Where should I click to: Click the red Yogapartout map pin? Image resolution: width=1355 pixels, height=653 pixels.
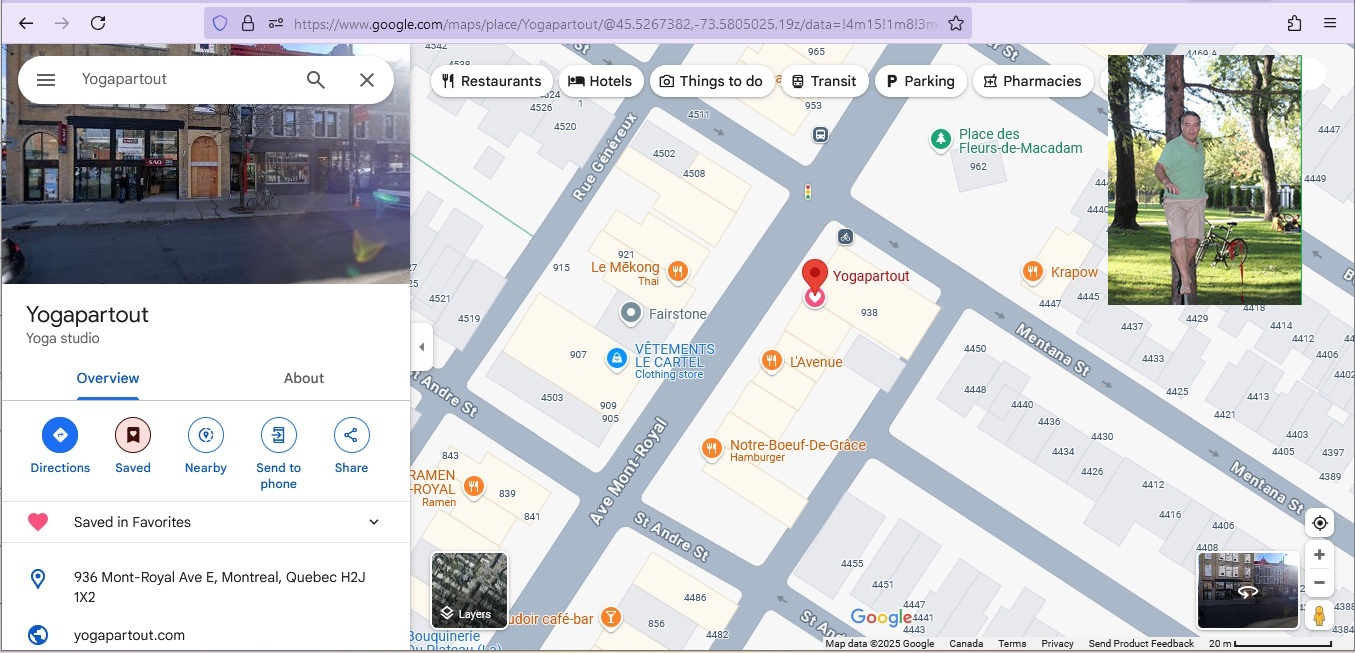[814, 270]
